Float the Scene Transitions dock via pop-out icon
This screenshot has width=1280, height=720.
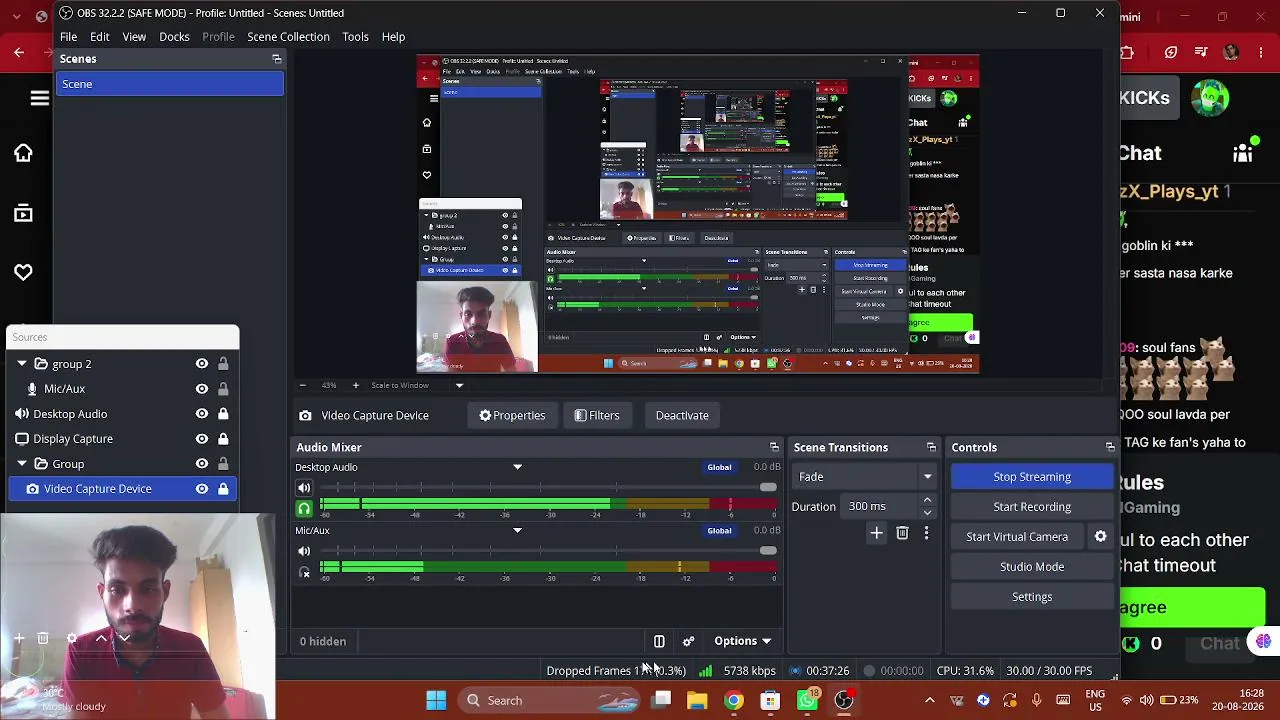click(931, 447)
